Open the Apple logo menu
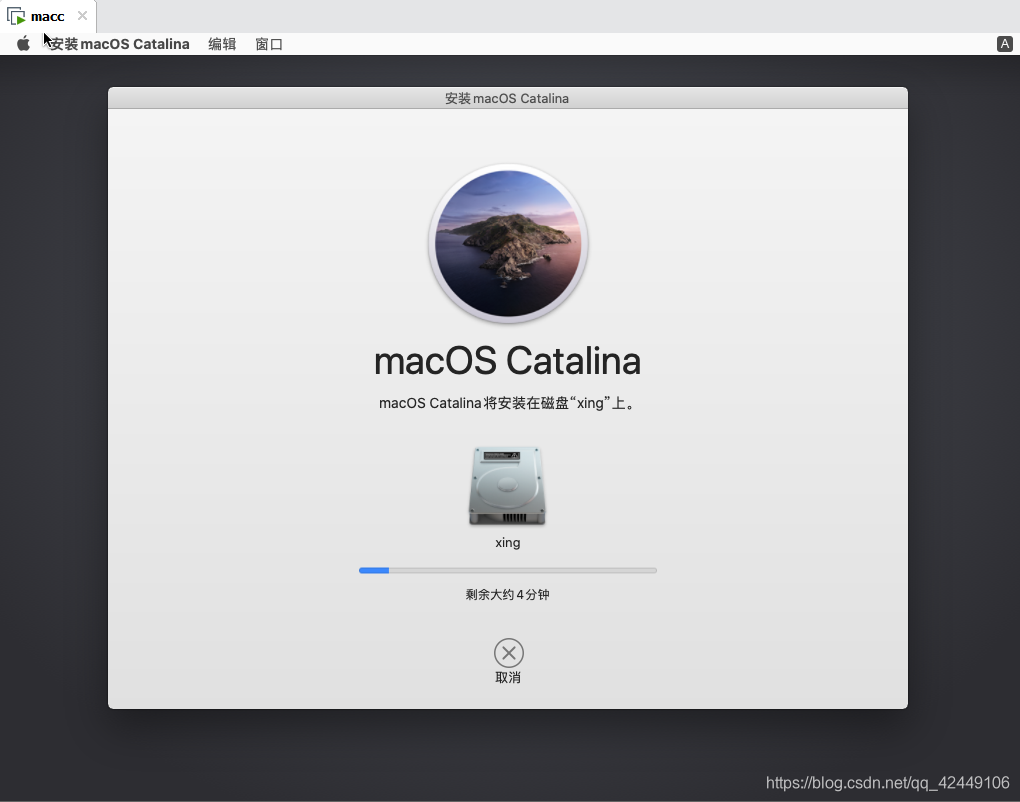Screen dimensions: 1020x802 click(23, 44)
